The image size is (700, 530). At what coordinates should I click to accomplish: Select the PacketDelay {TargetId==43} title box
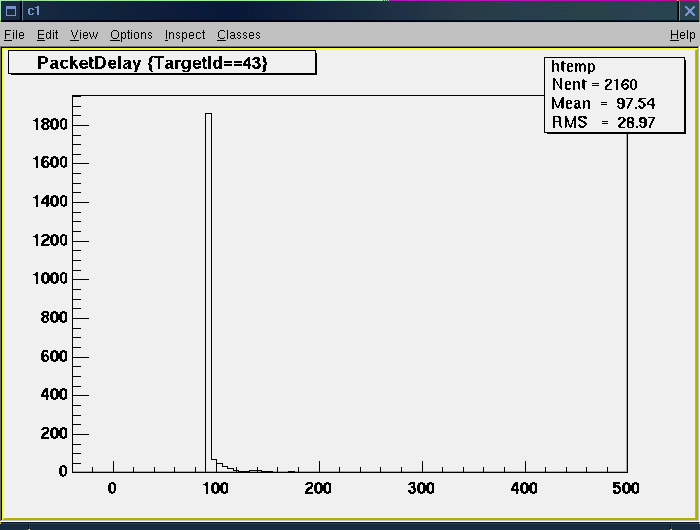162,63
